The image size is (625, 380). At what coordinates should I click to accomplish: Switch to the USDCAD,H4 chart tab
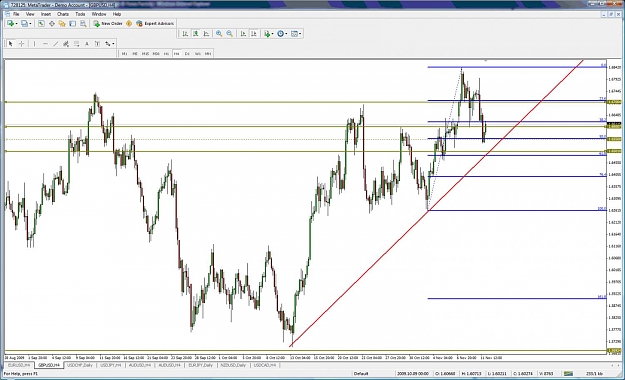[x=265, y=365]
